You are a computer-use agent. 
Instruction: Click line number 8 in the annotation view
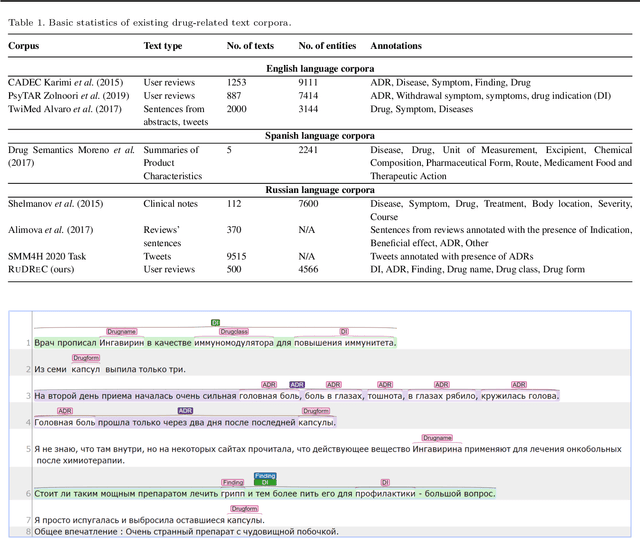(28, 531)
